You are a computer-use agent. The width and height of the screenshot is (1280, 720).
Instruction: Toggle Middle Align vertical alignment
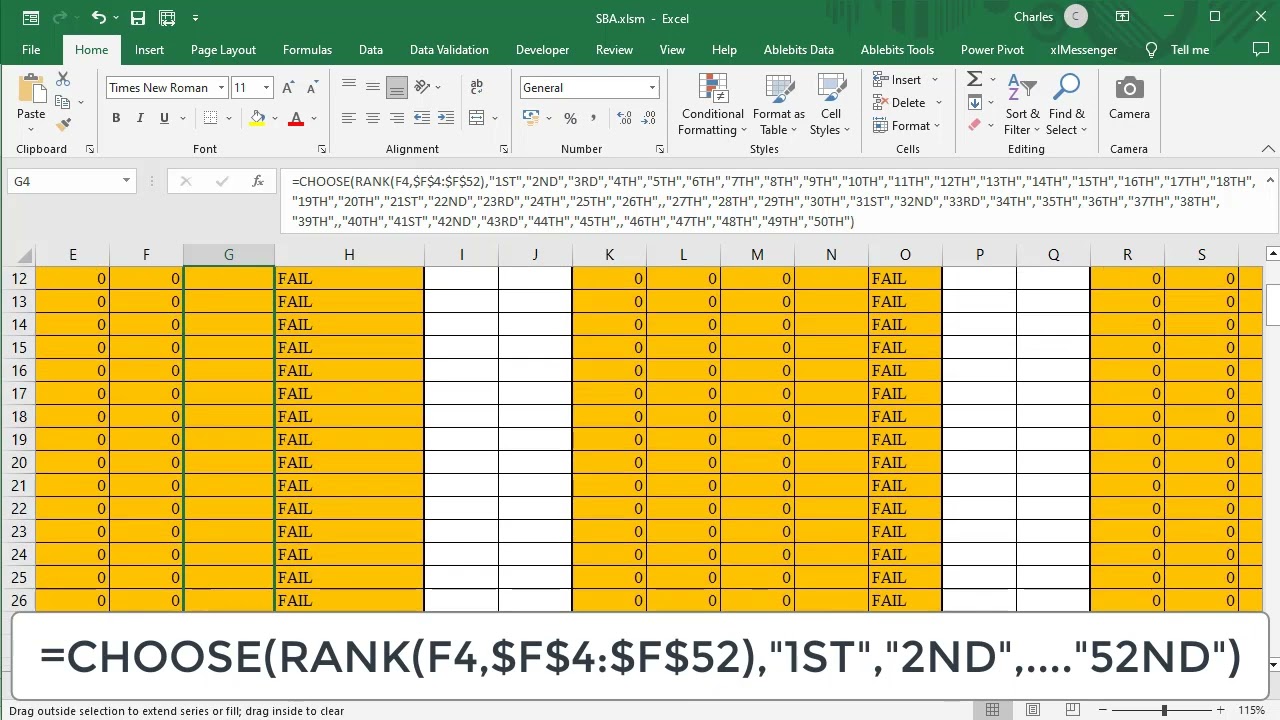click(373, 88)
